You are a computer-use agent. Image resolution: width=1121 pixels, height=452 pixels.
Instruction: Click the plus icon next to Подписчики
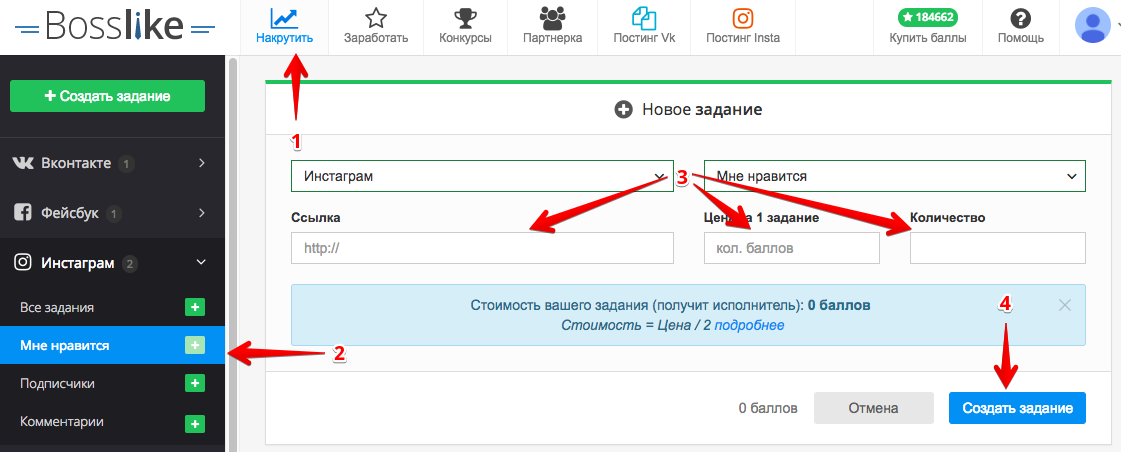(195, 383)
